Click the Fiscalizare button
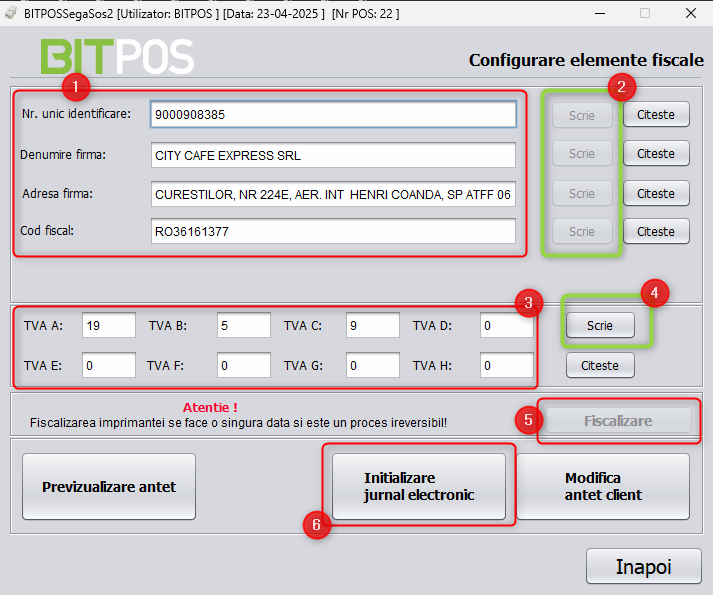 coord(618,421)
